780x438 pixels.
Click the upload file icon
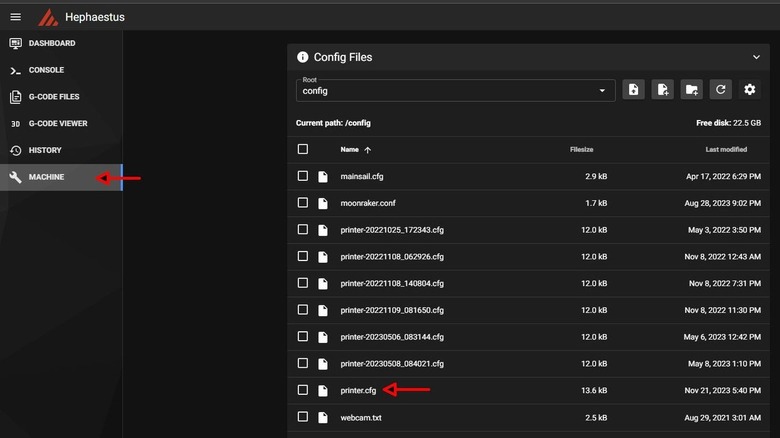[x=633, y=90]
